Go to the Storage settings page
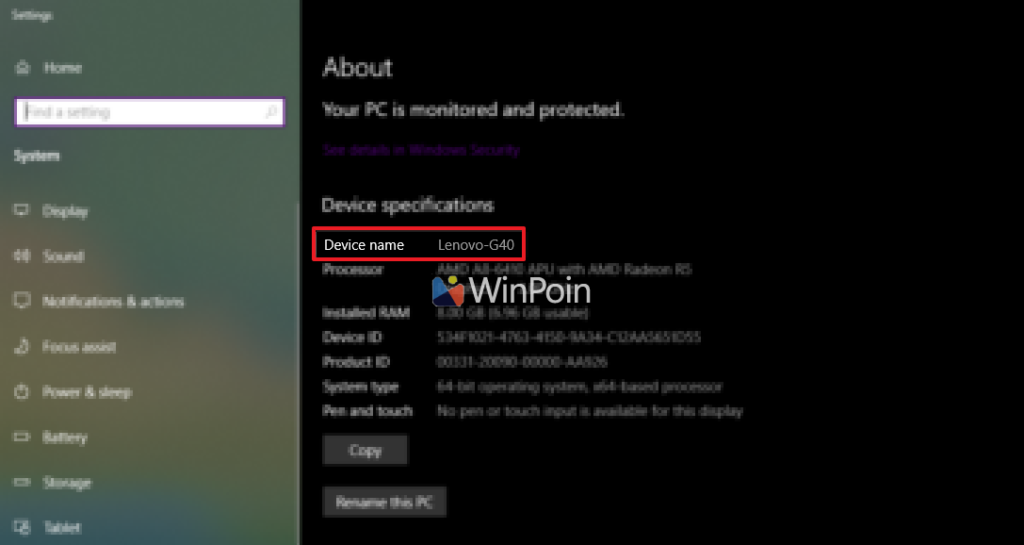1024x545 pixels. (66, 482)
